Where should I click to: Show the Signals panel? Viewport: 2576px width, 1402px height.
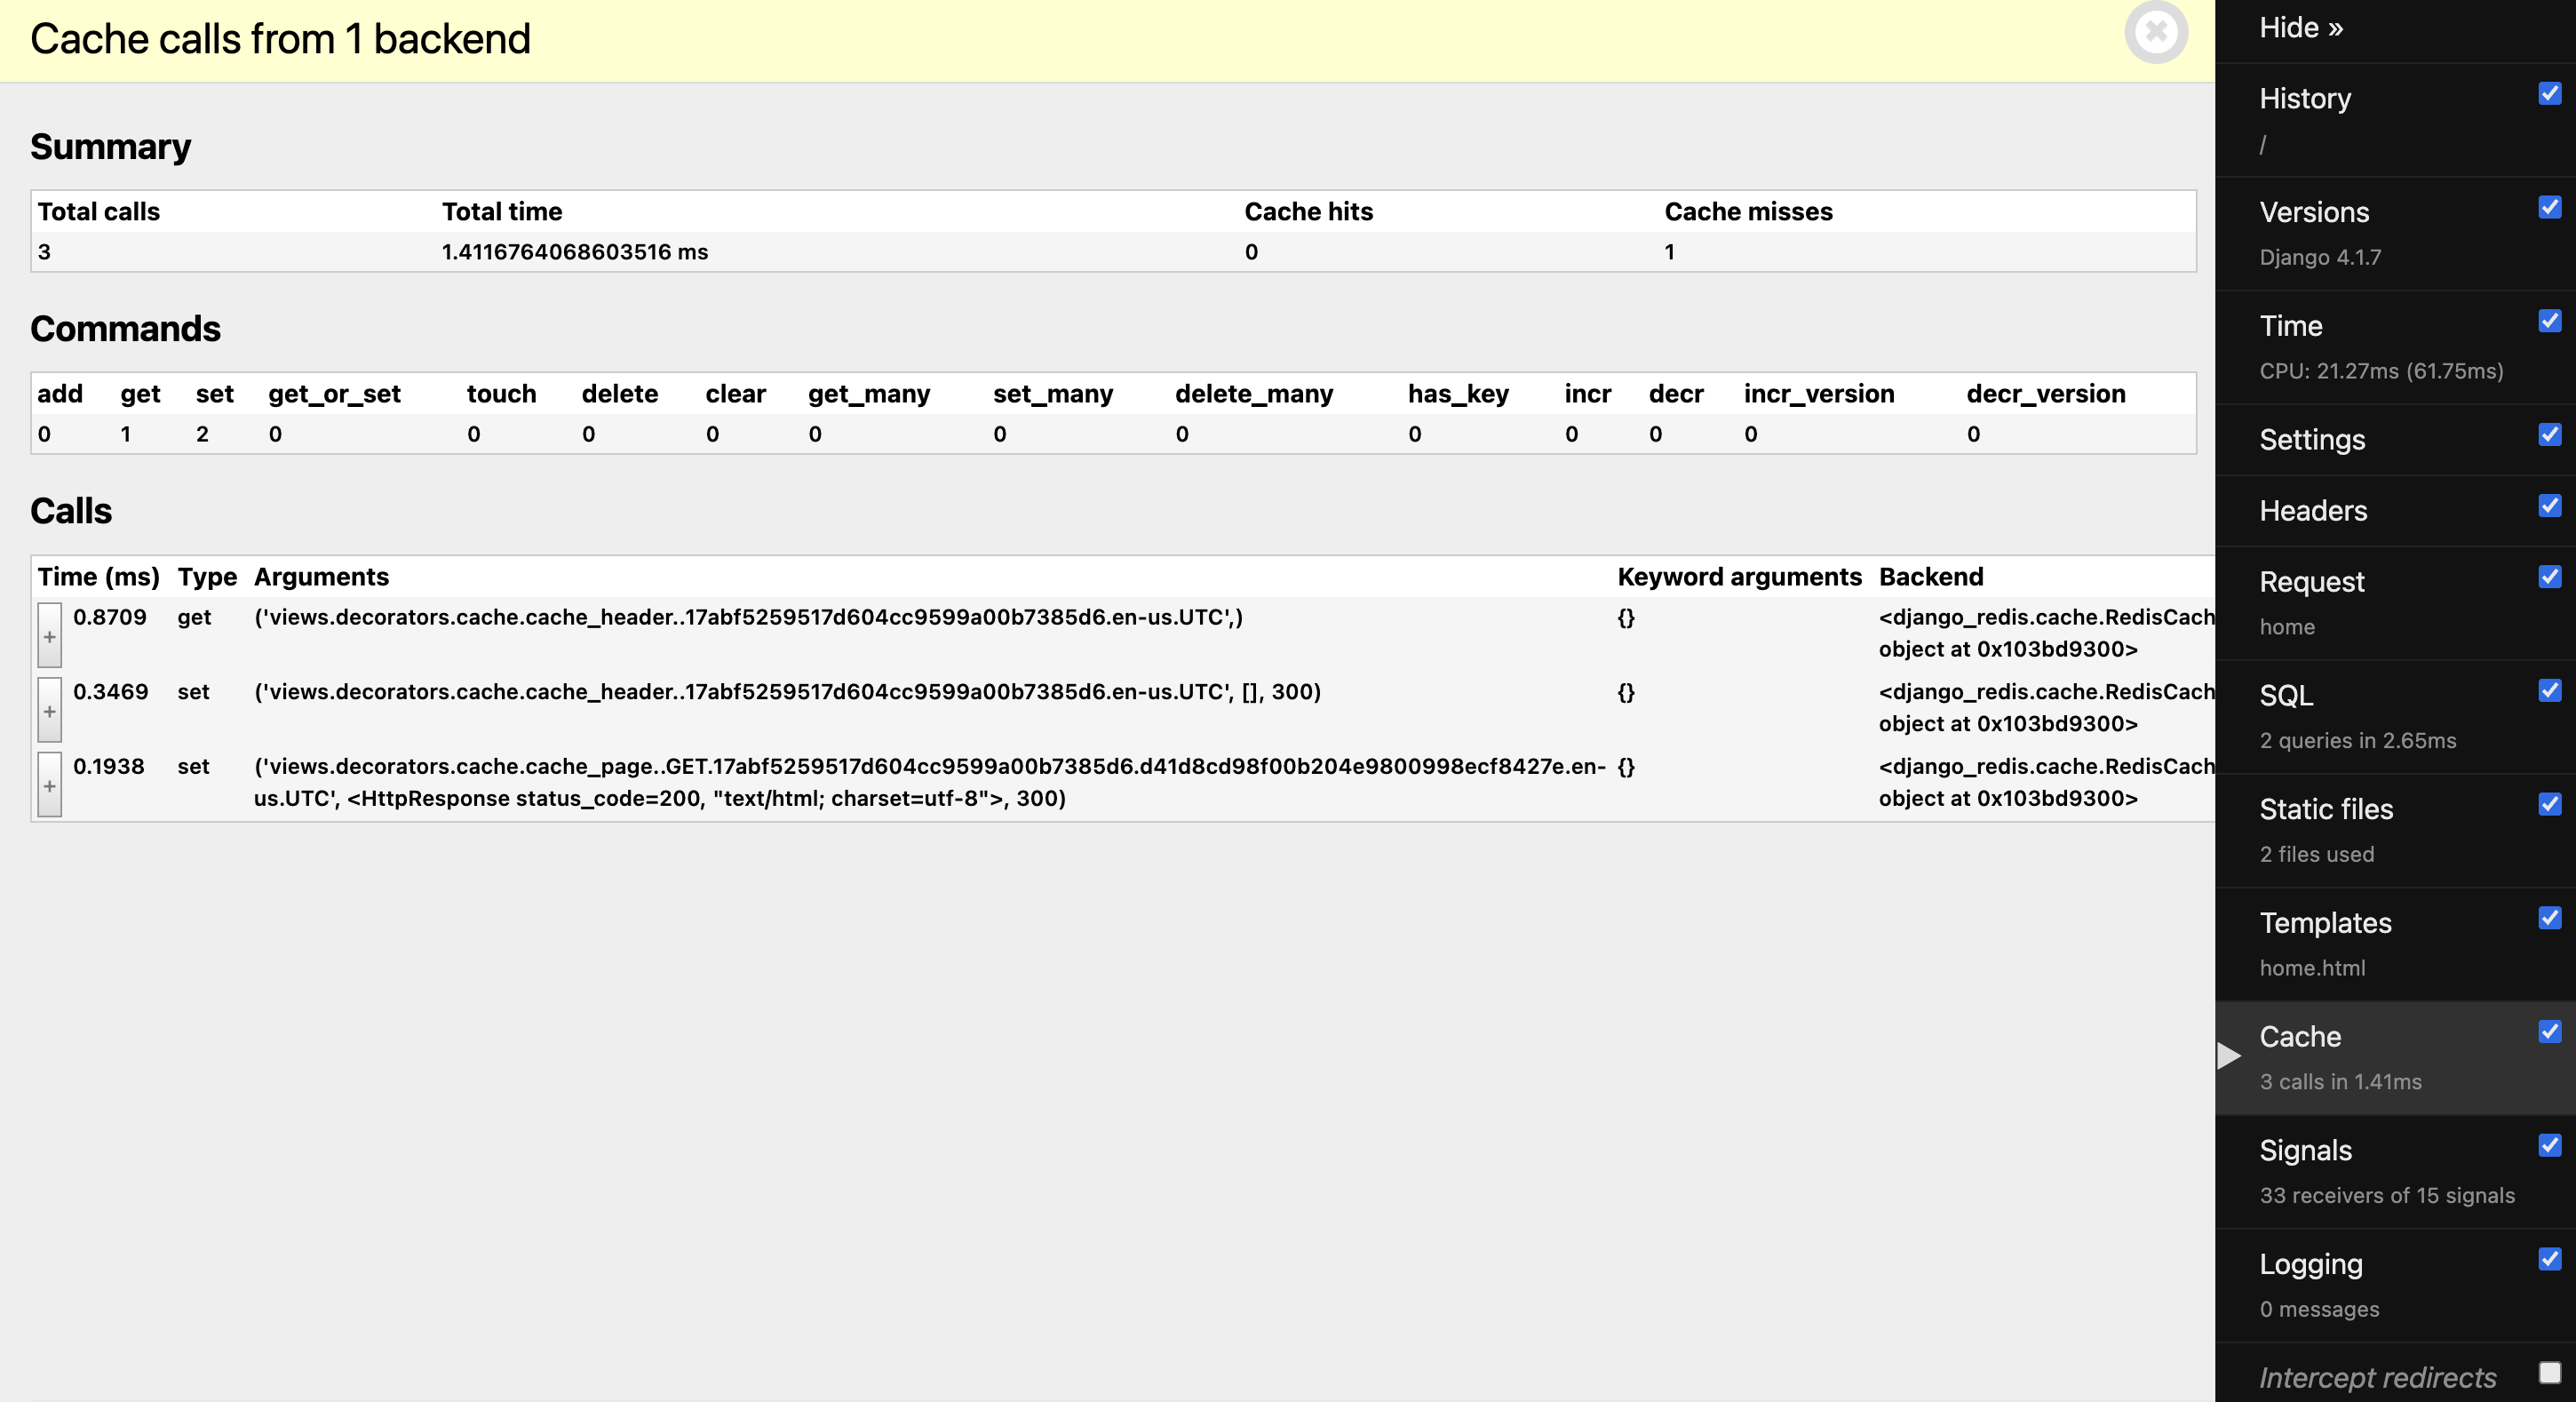coord(2305,1151)
